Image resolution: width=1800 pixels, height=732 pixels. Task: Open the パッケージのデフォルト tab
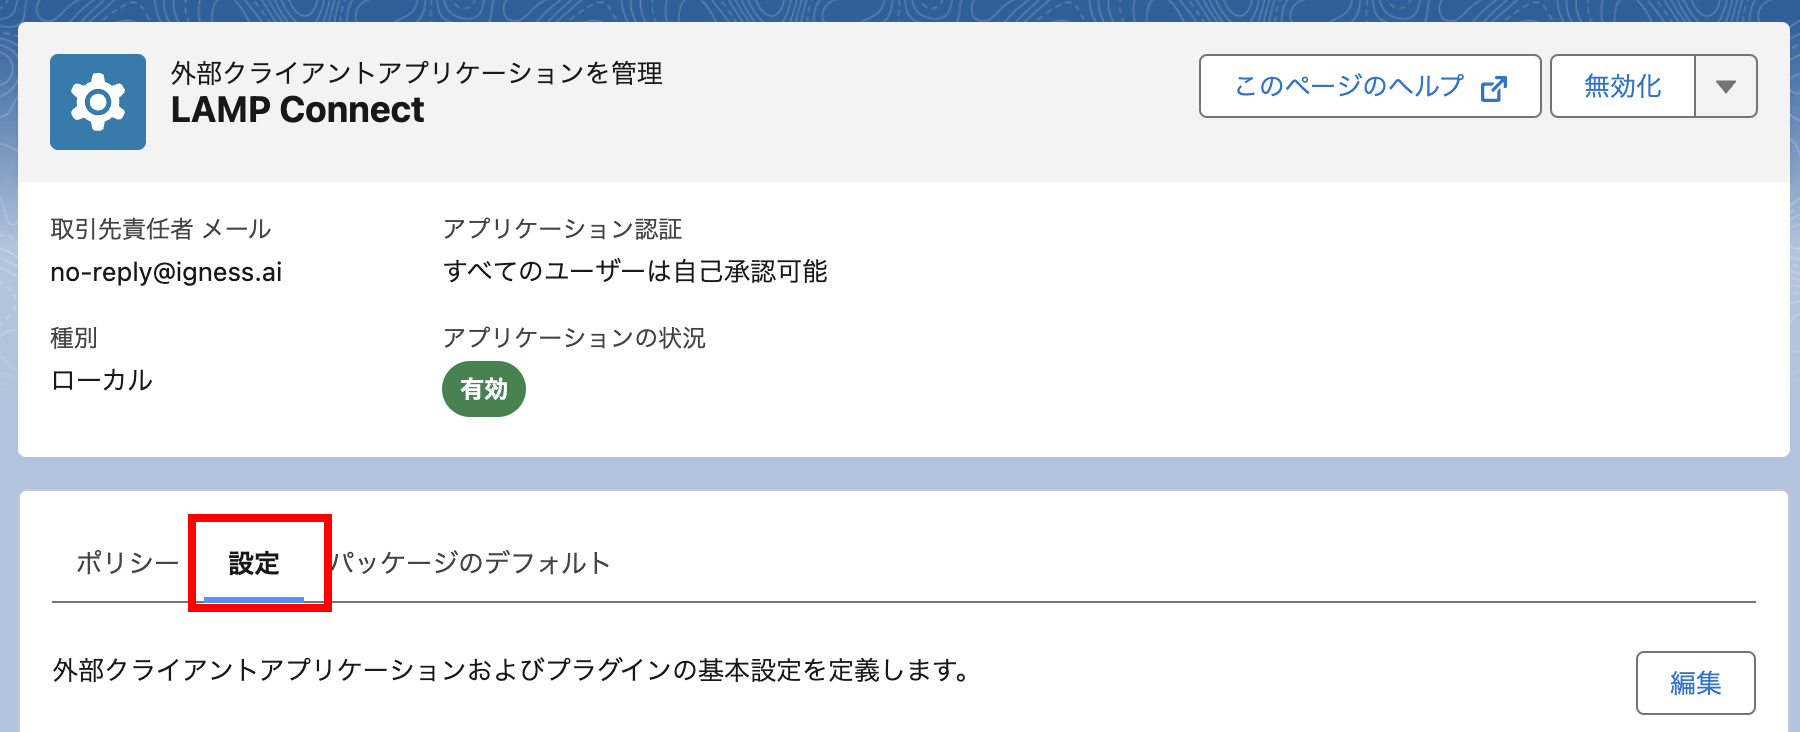coord(471,563)
